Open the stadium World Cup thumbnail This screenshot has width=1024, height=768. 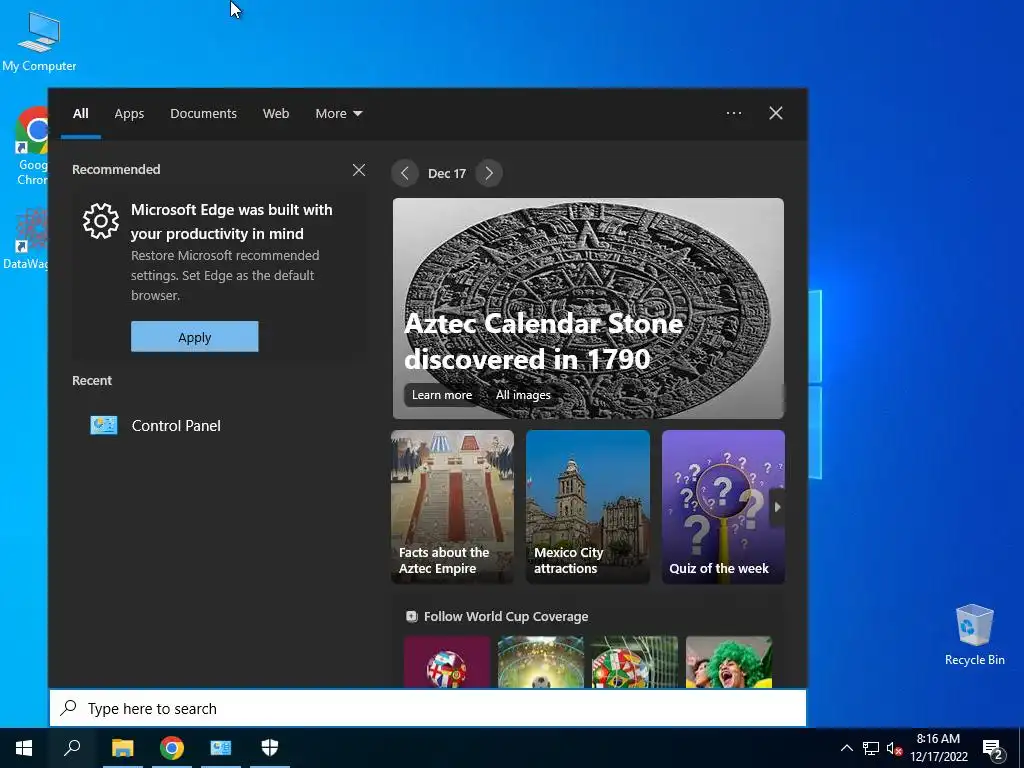click(x=541, y=662)
